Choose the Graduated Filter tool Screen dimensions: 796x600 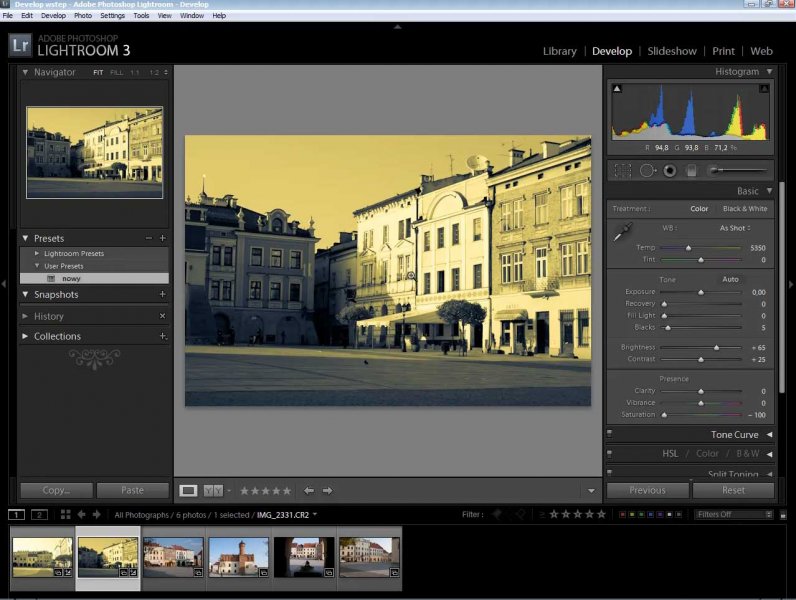coord(690,171)
